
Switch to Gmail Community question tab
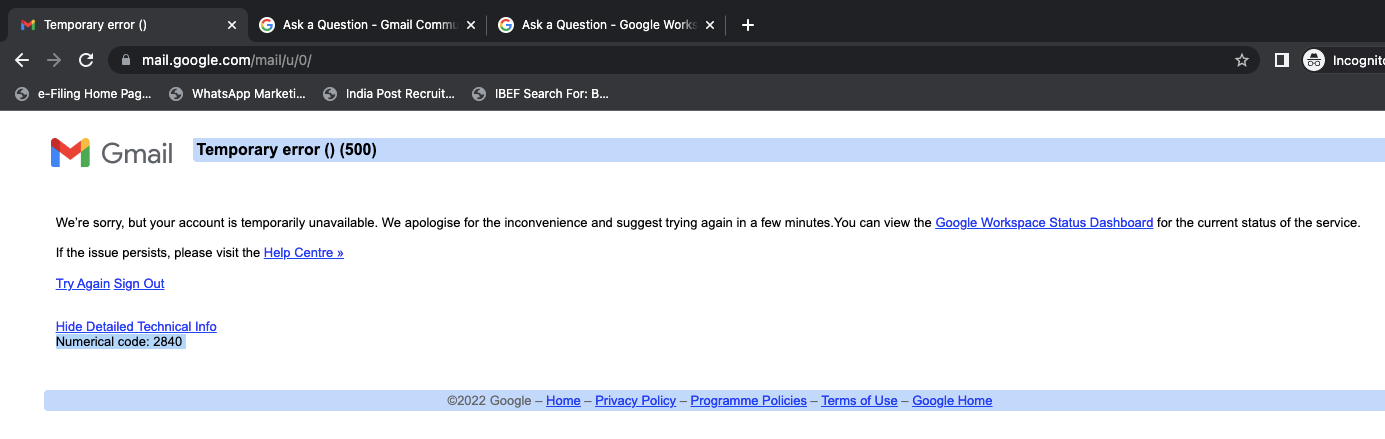[360, 25]
